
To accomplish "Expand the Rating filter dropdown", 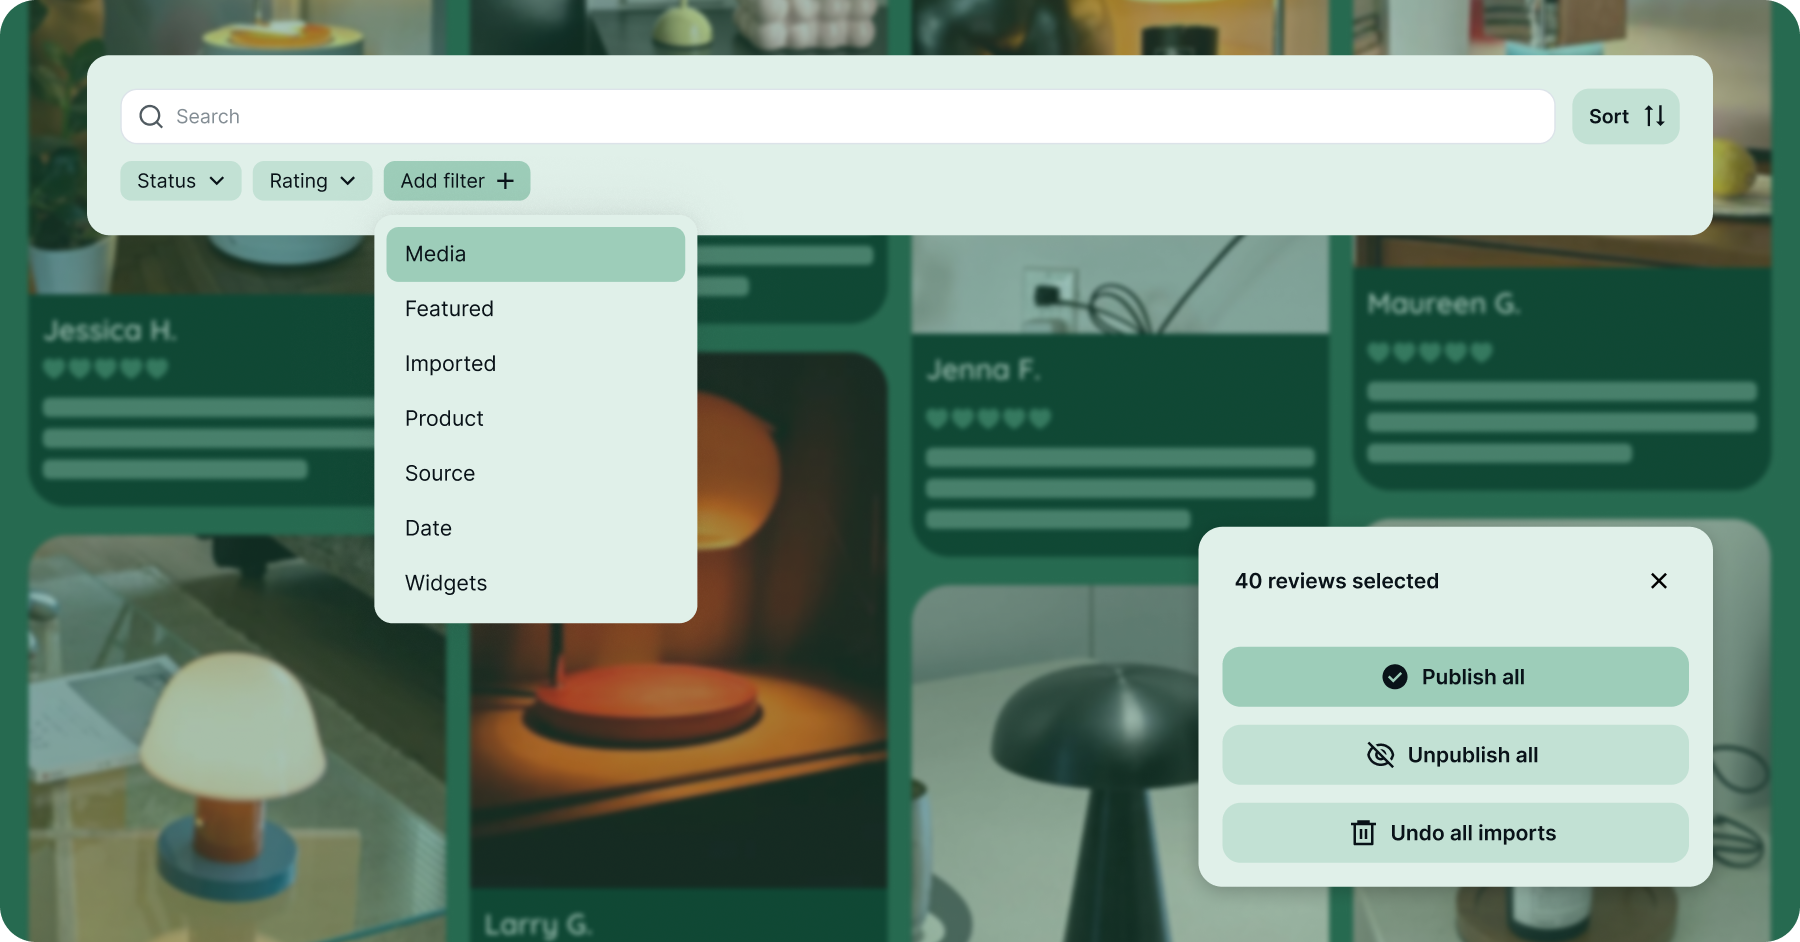I will (x=312, y=181).
